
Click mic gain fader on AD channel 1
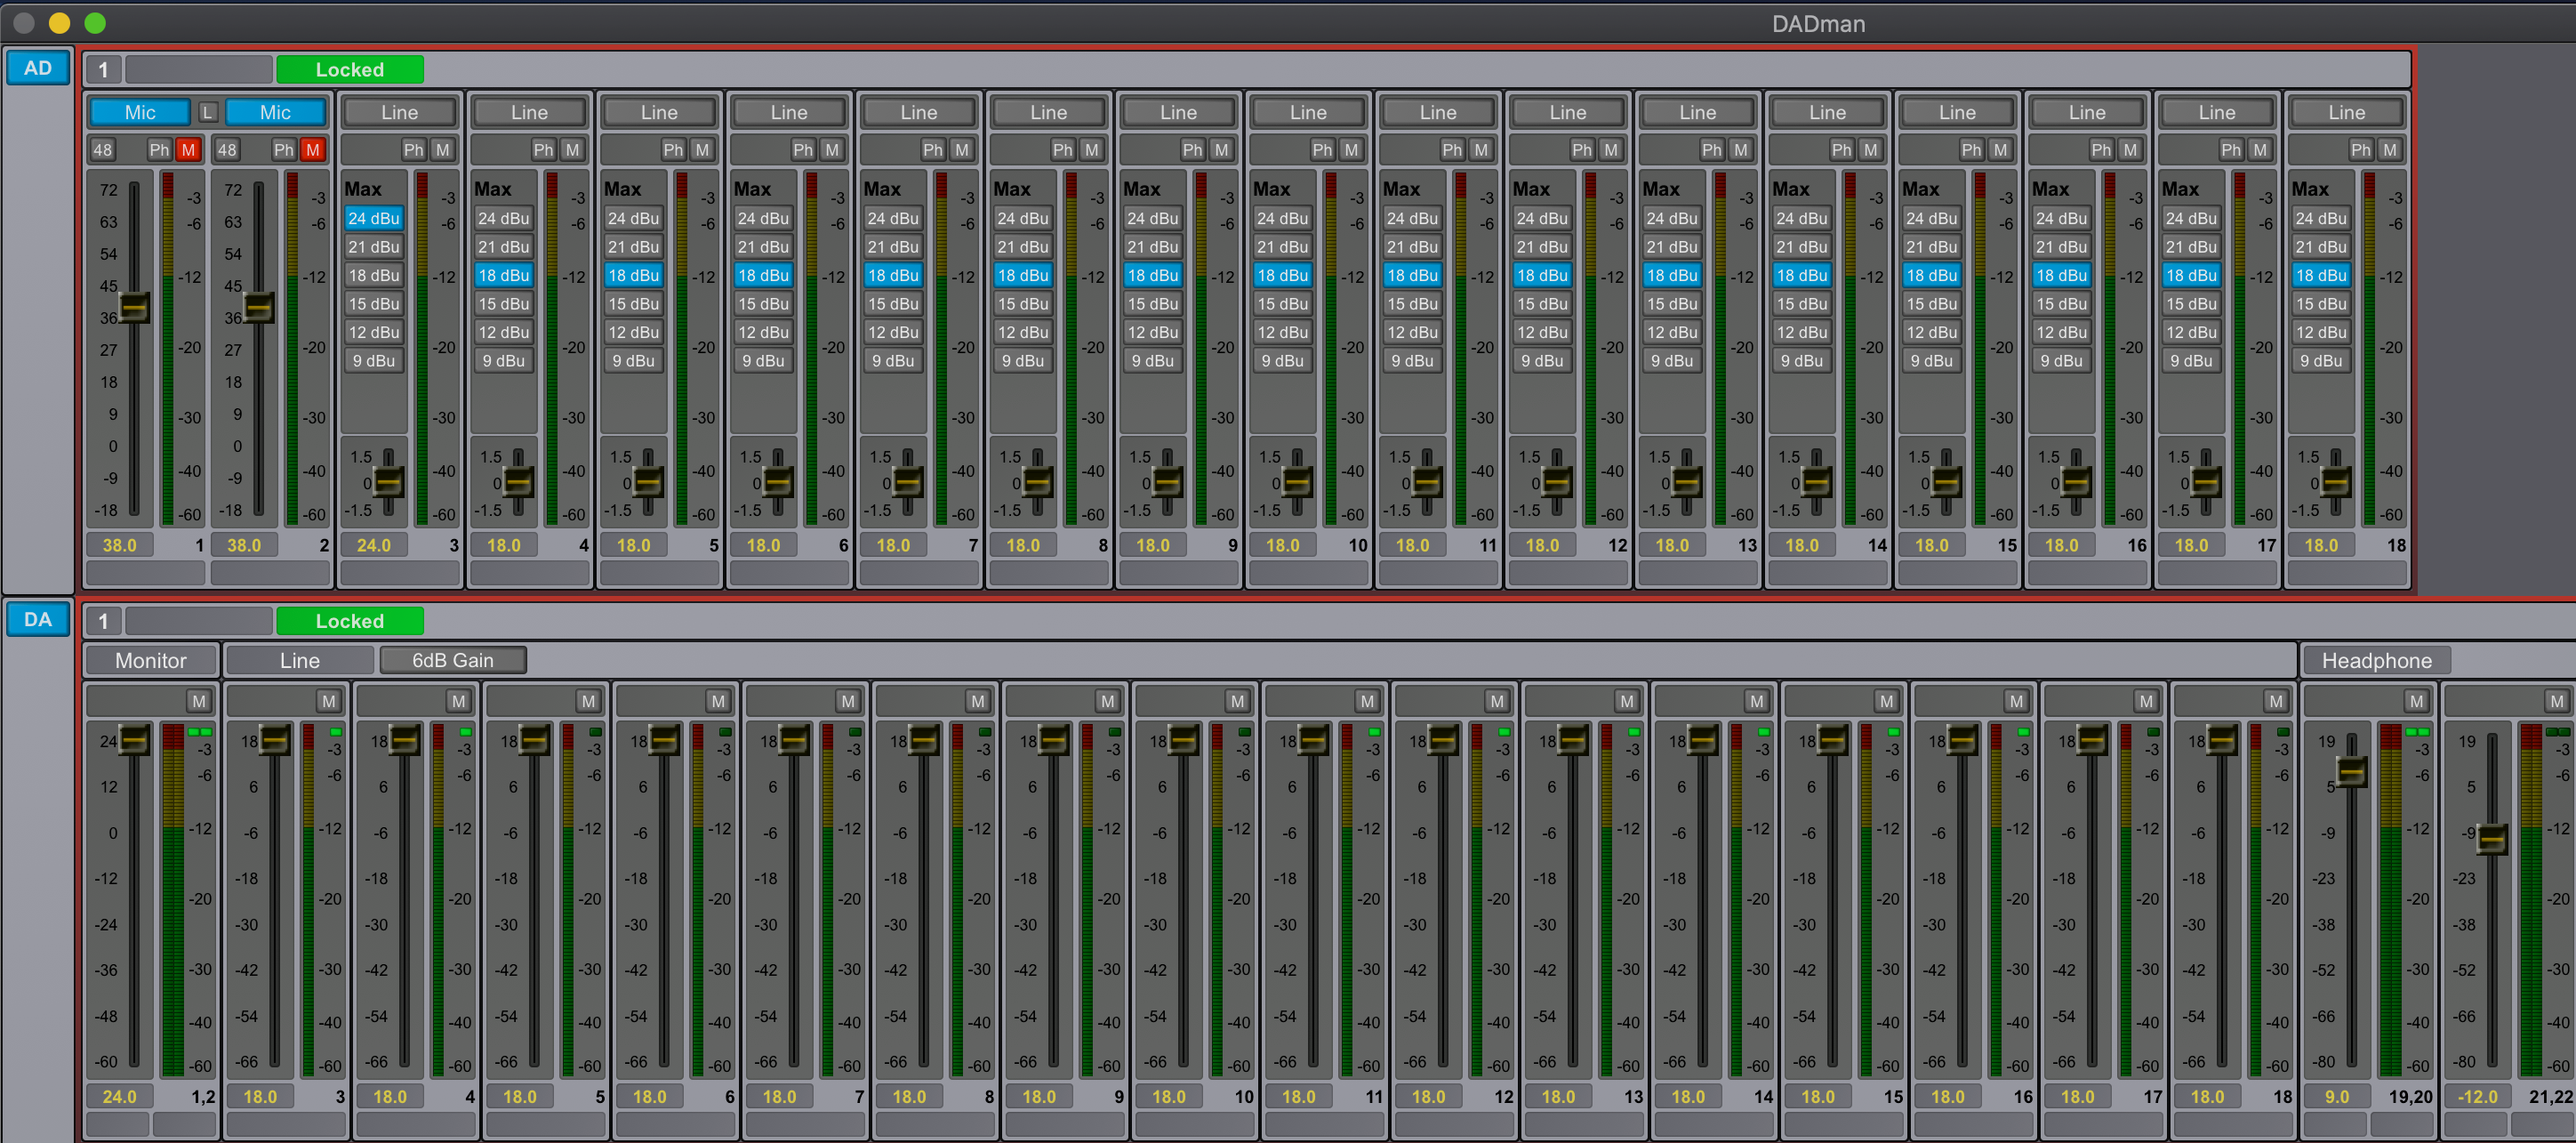click(134, 306)
